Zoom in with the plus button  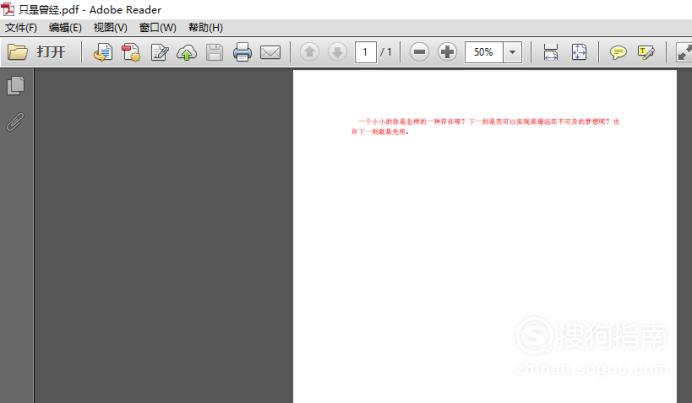click(447, 52)
